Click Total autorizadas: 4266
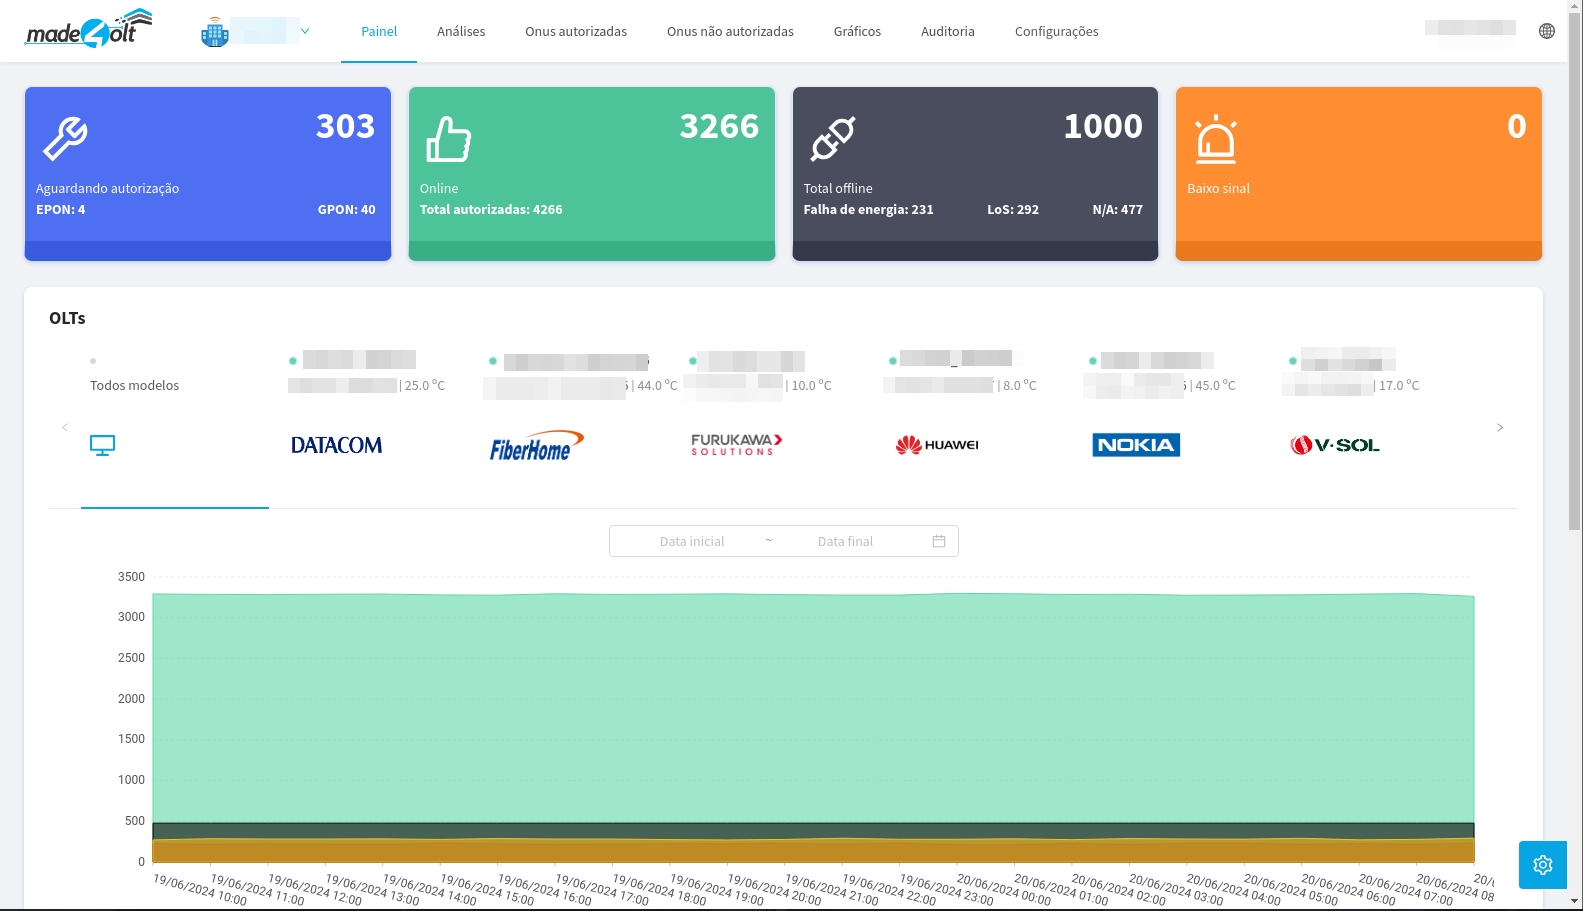 tap(491, 209)
